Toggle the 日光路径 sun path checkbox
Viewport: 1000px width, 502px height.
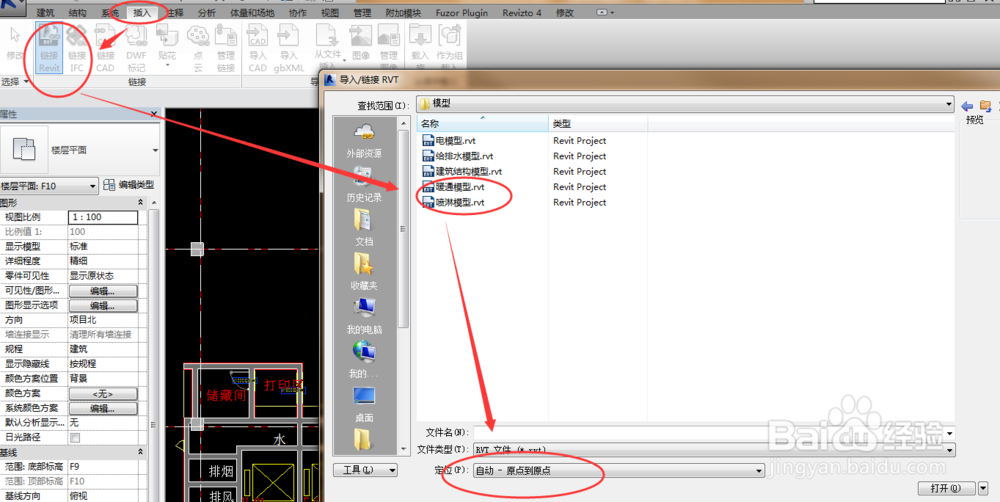pyautogui.click(x=75, y=438)
